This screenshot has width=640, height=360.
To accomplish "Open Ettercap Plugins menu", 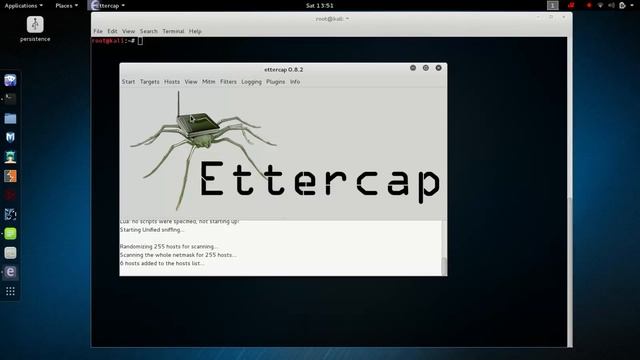I will (x=276, y=82).
